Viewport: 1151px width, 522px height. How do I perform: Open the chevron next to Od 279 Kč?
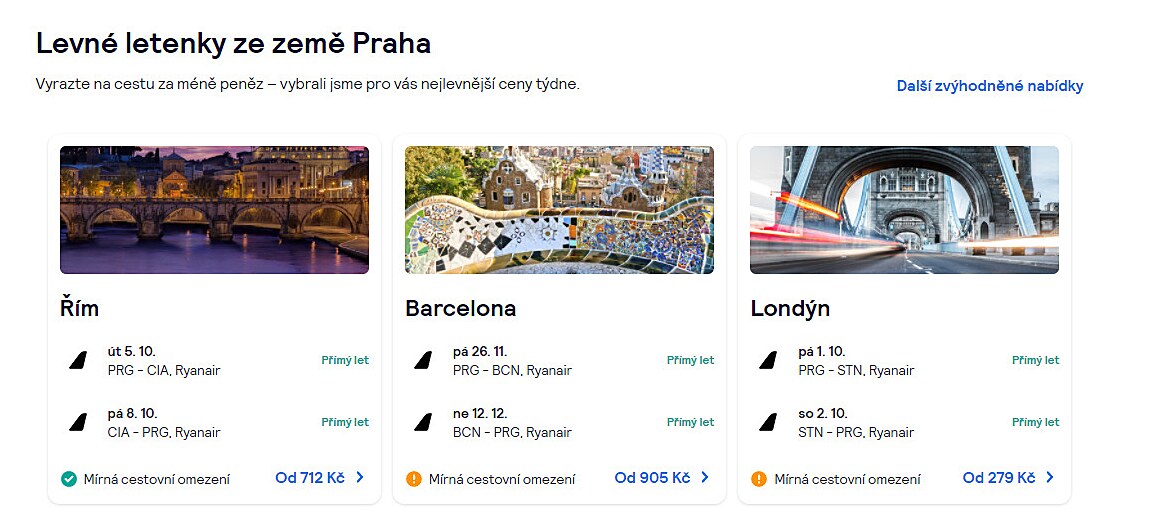coord(1050,478)
